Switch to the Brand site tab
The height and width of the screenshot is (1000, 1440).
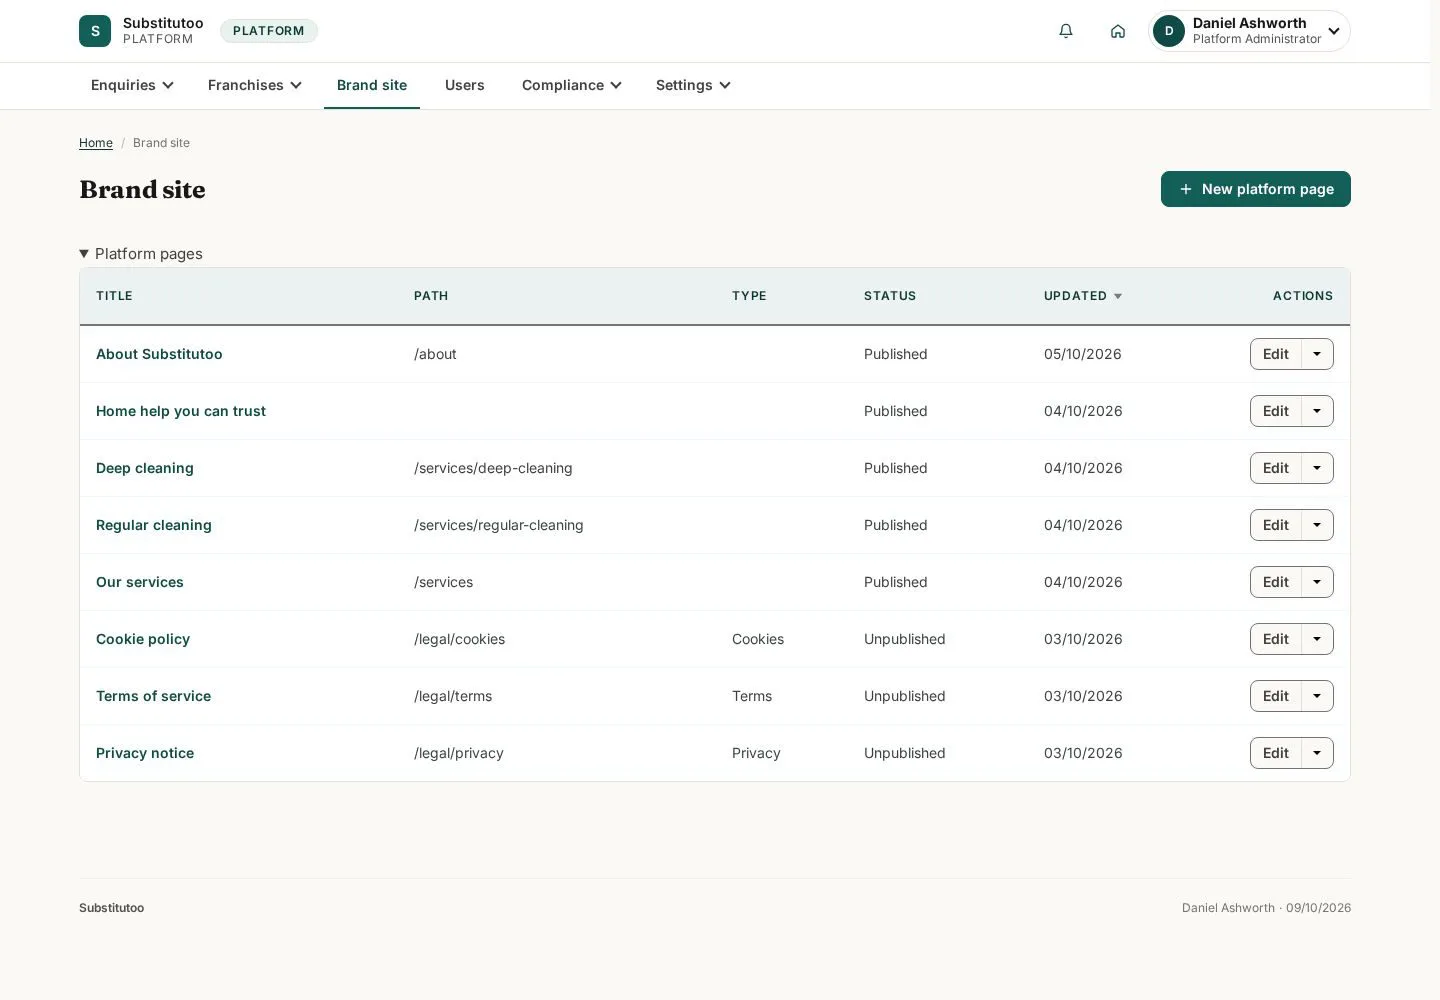pos(372,85)
